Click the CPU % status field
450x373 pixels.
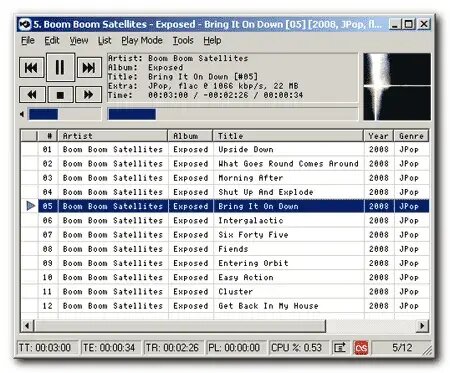(x=299, y=348)
